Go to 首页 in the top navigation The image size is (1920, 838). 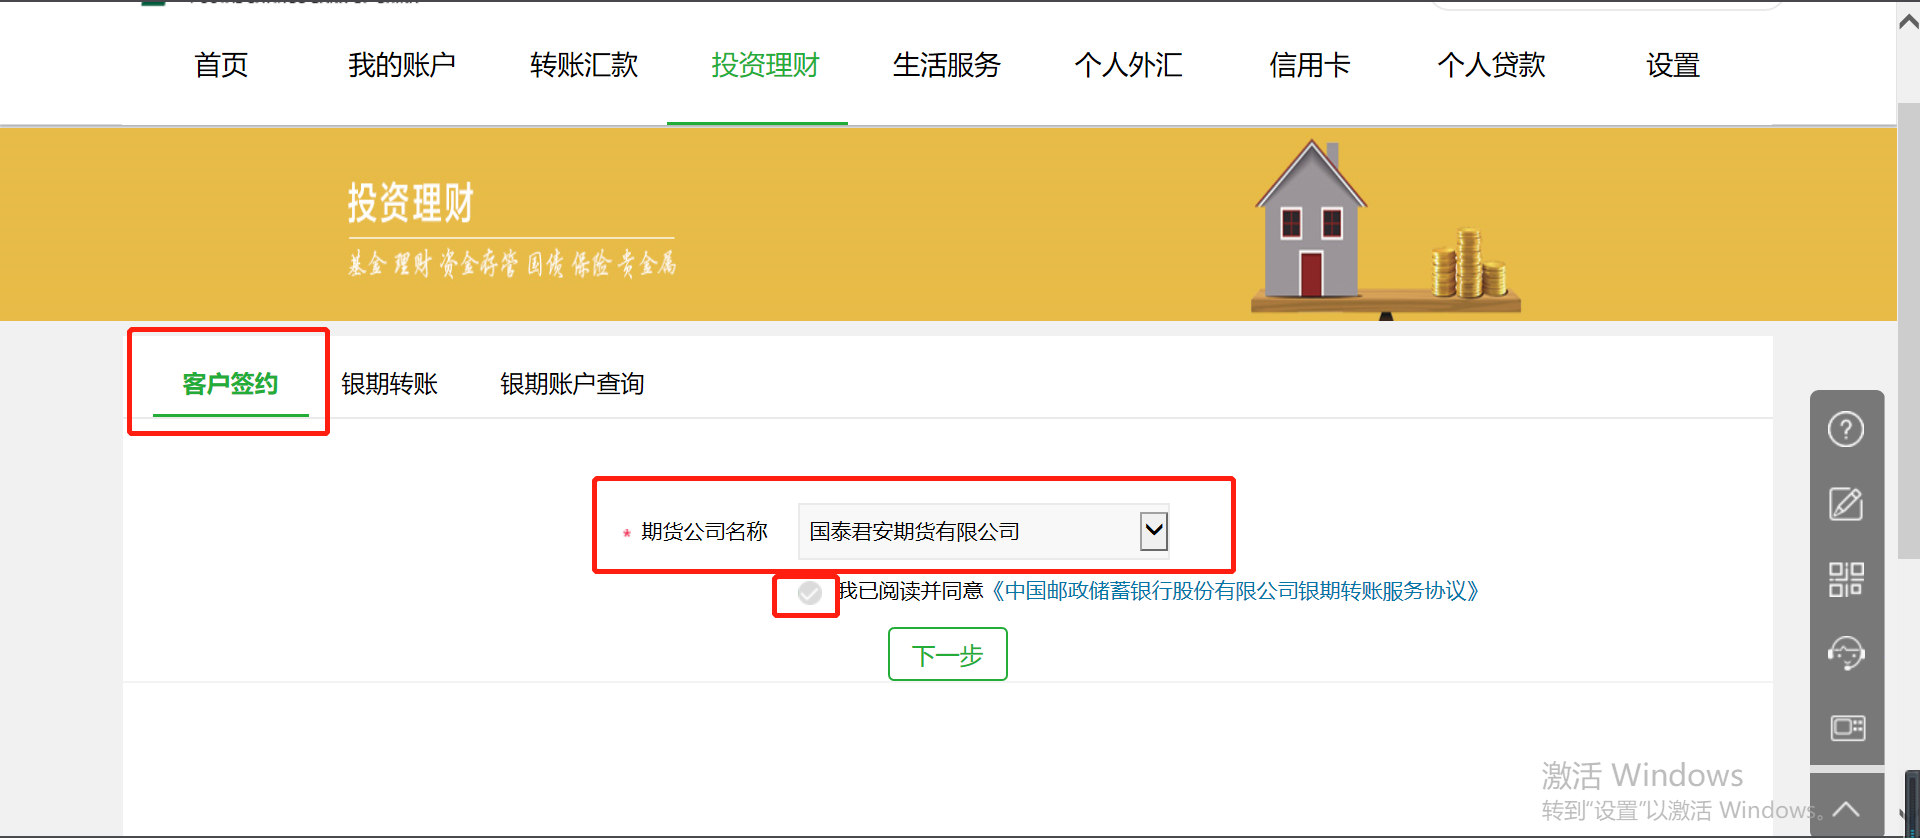tap(221, 65)
